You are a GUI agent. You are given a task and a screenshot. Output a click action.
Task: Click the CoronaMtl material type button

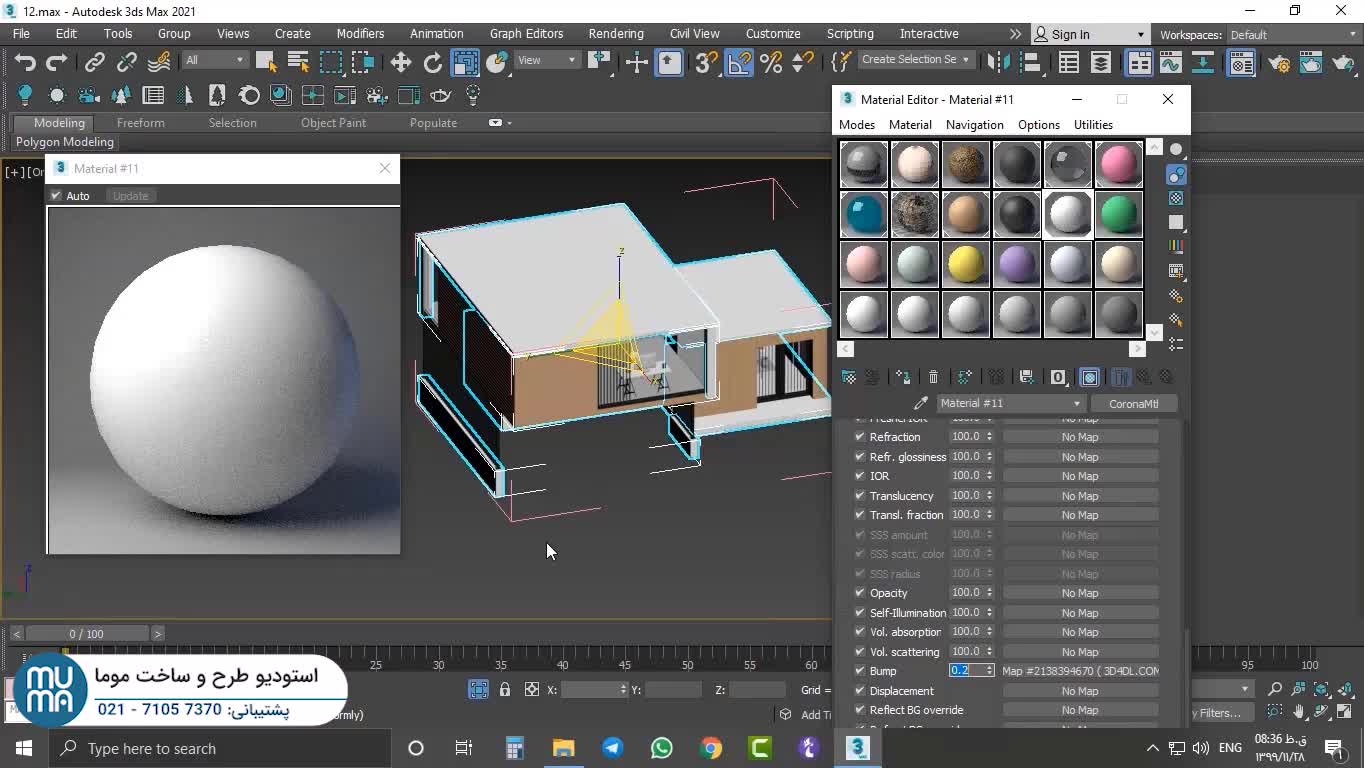click(1132, 404)
